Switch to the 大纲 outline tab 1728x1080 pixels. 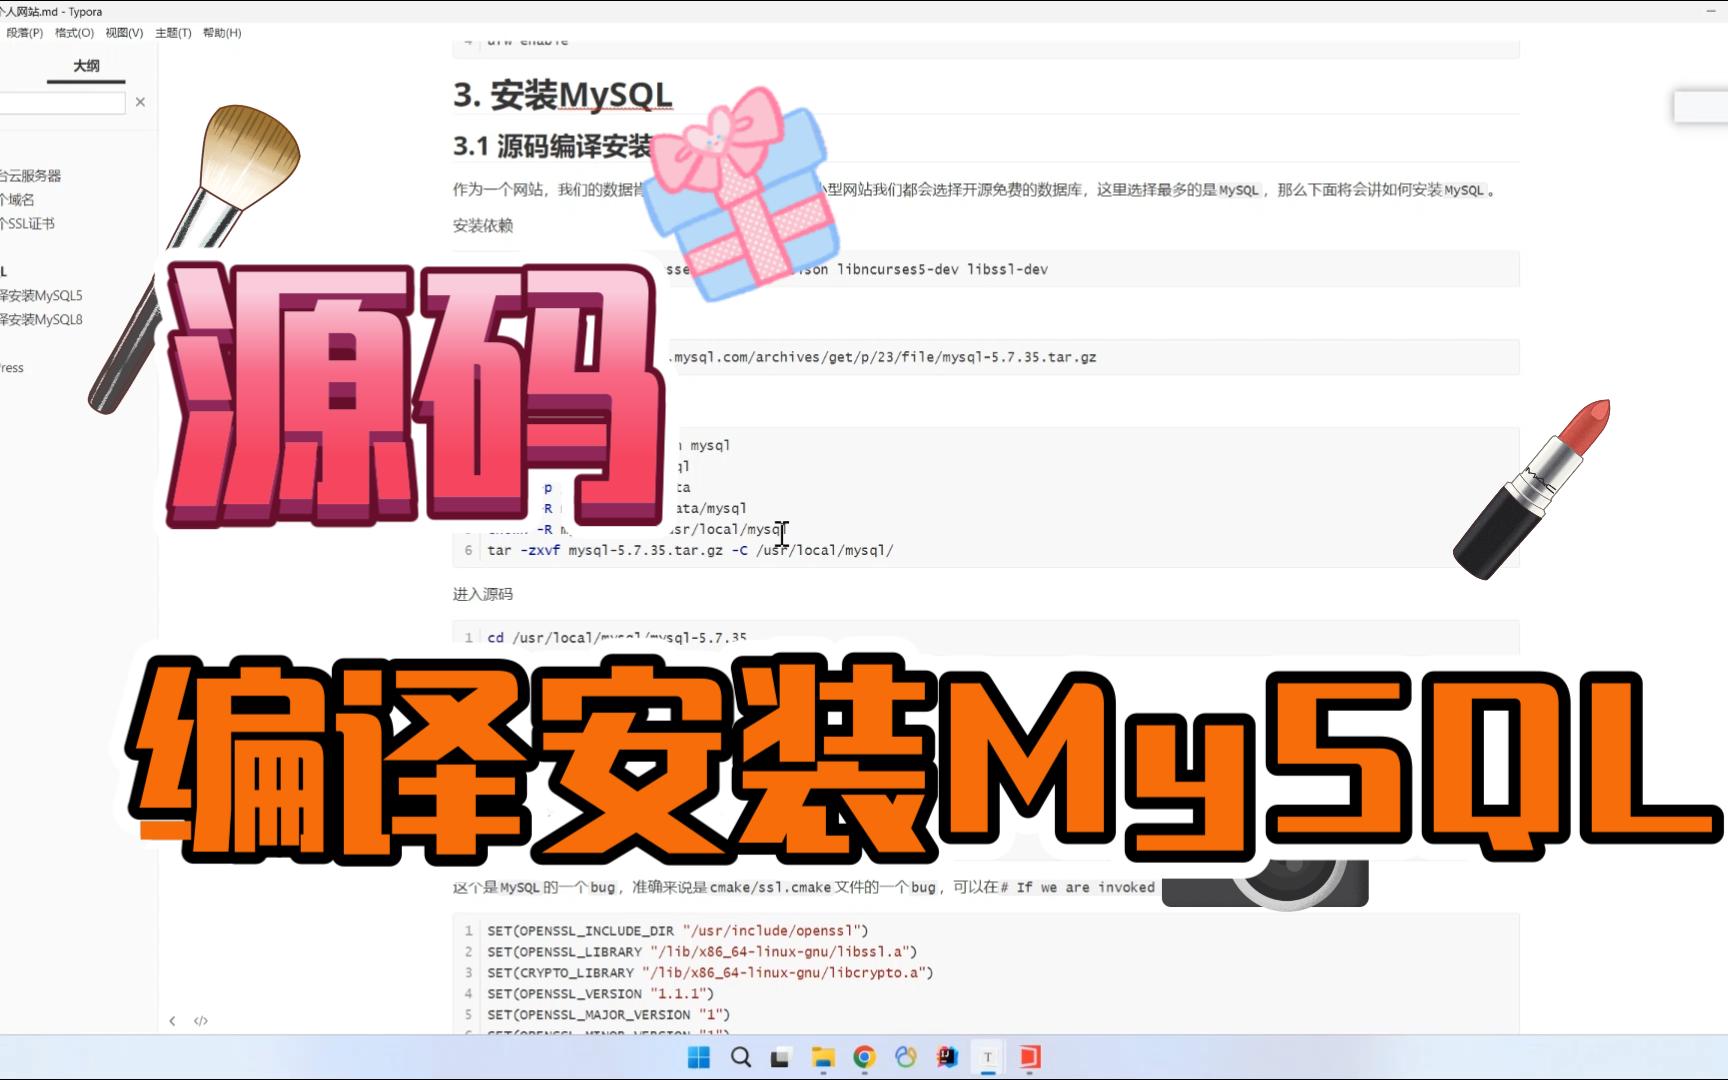click(x=86, y=66)
